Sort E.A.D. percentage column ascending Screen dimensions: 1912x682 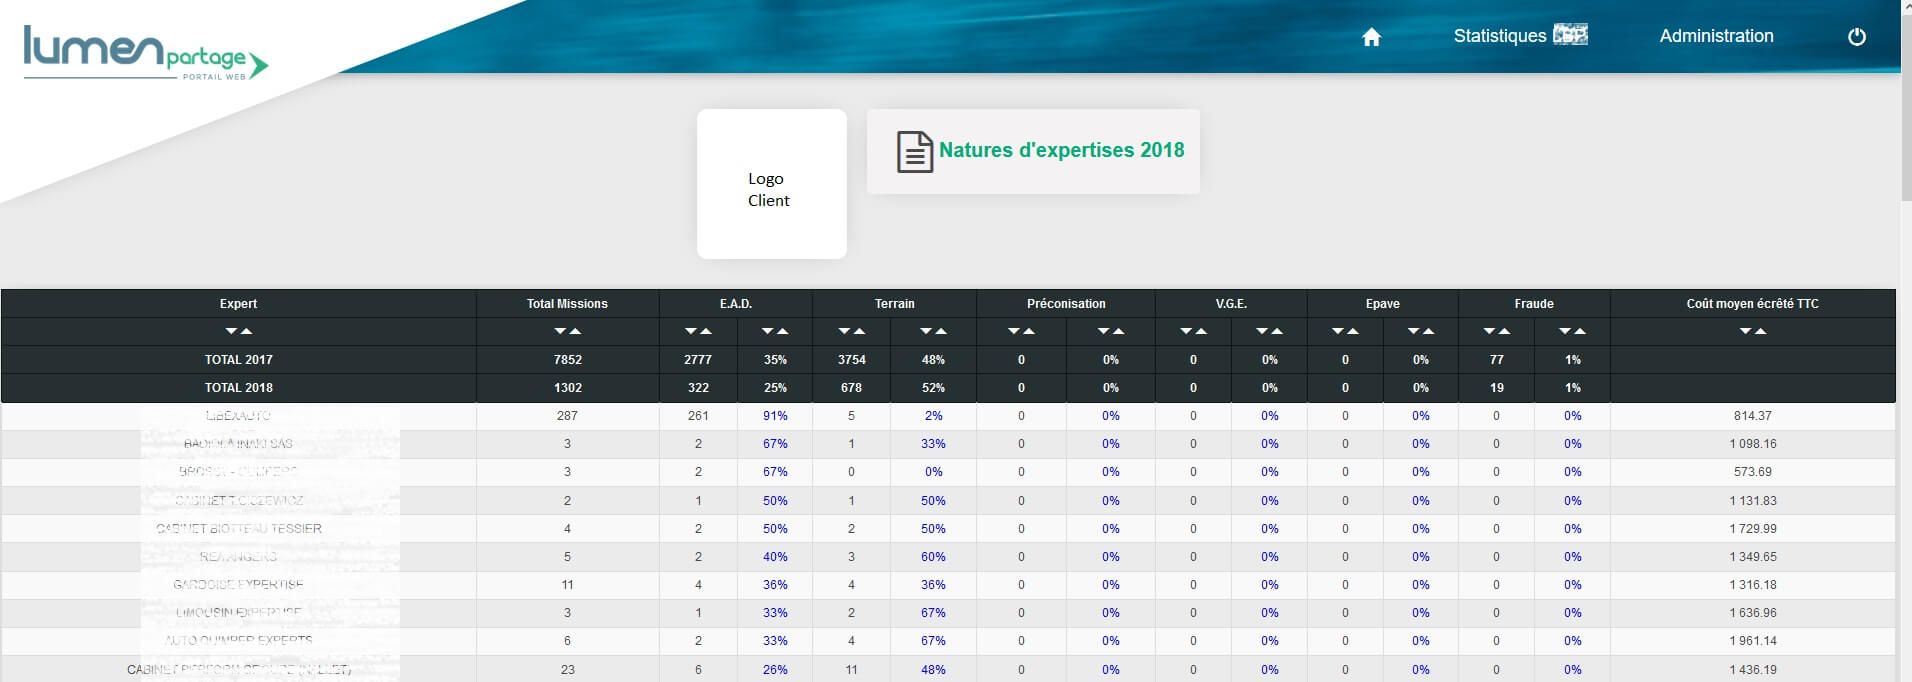782,331
